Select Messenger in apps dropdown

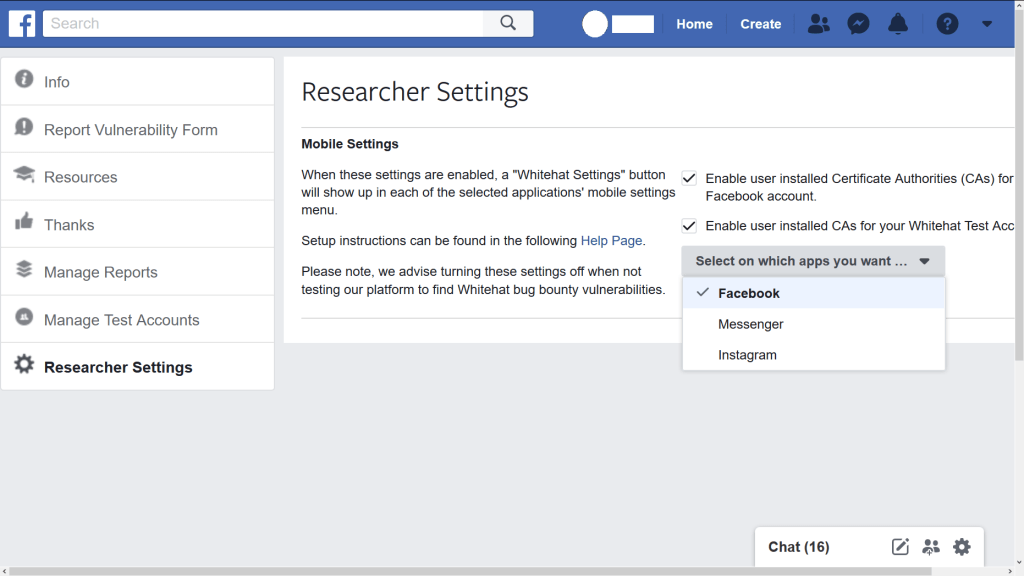coord(814,324)
